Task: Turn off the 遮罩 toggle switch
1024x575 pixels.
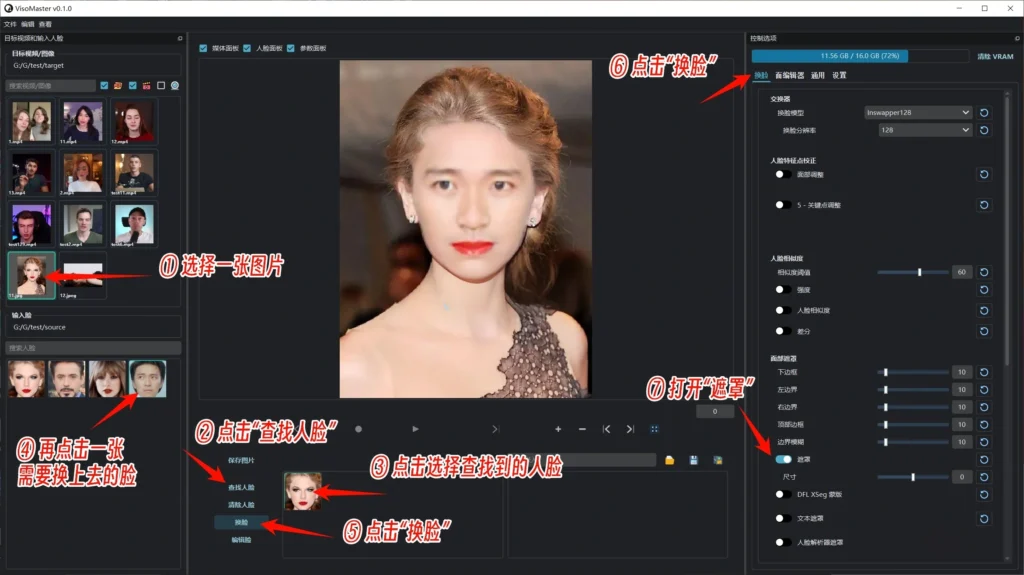Action: point(783,460)
